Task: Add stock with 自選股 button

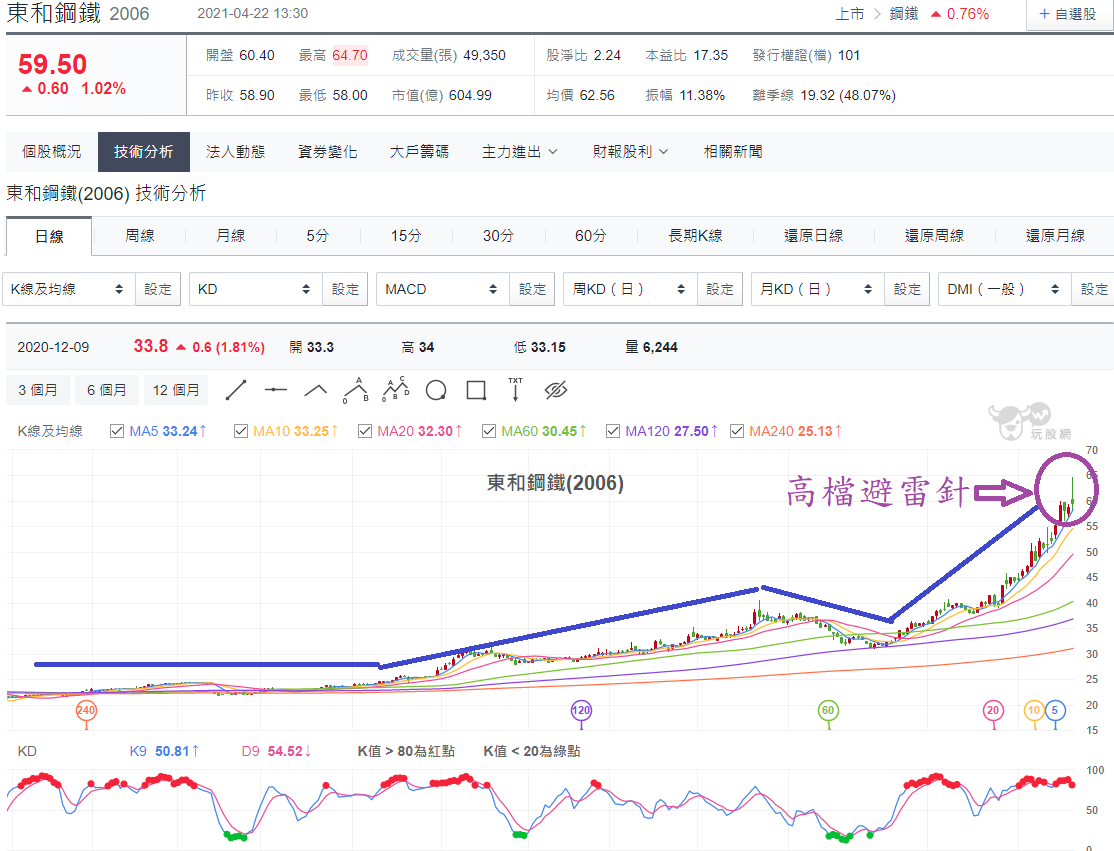Action: (x=1067, y=15)
